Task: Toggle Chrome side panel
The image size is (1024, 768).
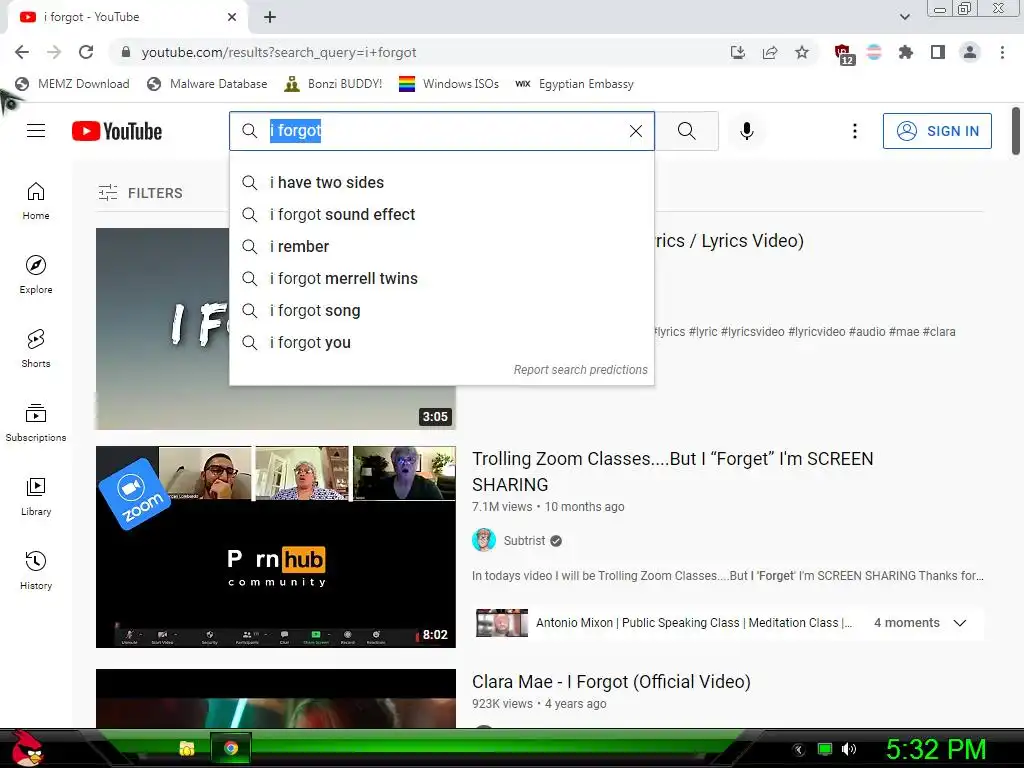Action: [x=938, y=52]
